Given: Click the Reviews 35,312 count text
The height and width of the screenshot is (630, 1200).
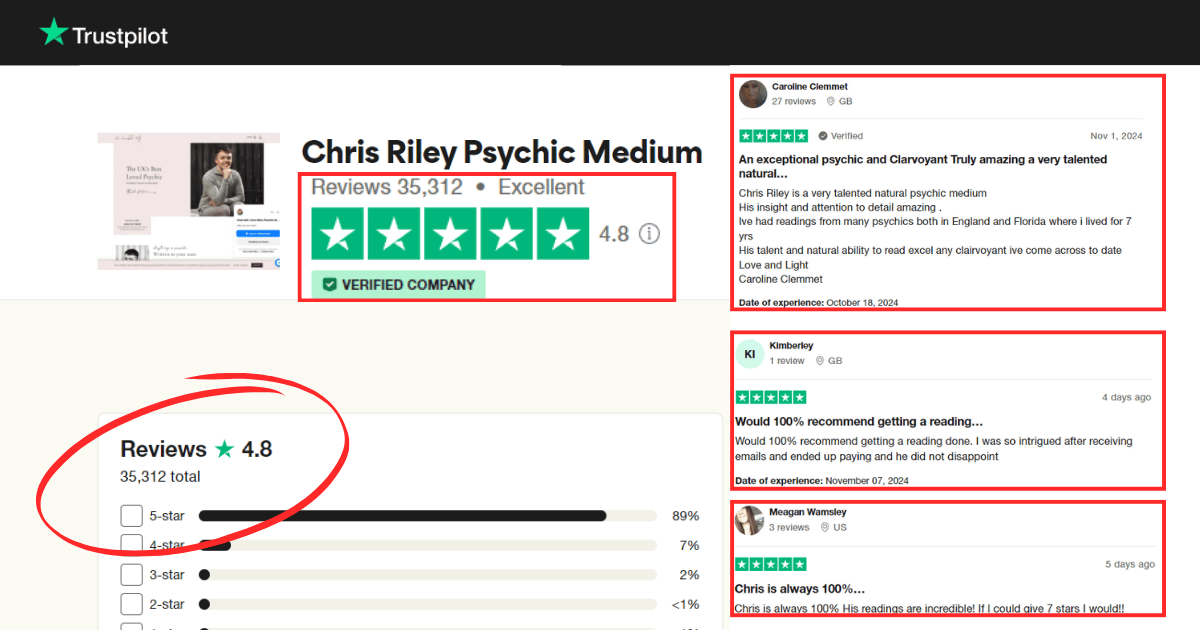Looking at the screenshot, I should tap(387, 187).
